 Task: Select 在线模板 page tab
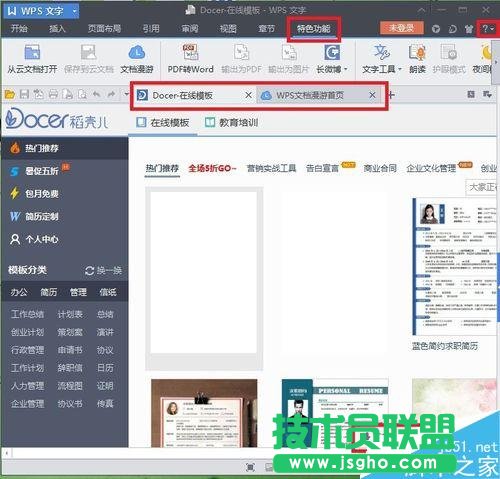tap(163, 123)
